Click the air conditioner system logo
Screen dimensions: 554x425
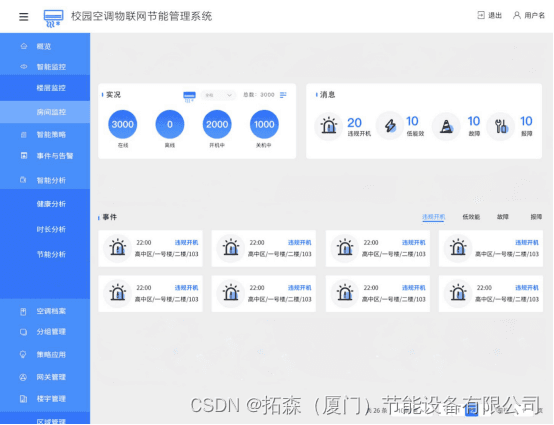[53, 18]
